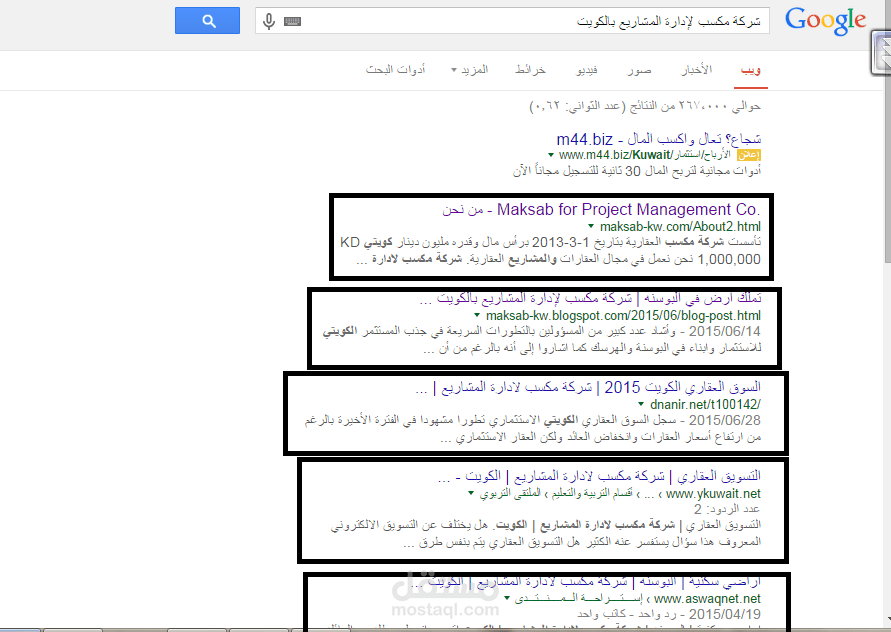Viewport: 891px width, 632px height.
Task: Switch to the فيديو tab
Action: pos(587,70)
